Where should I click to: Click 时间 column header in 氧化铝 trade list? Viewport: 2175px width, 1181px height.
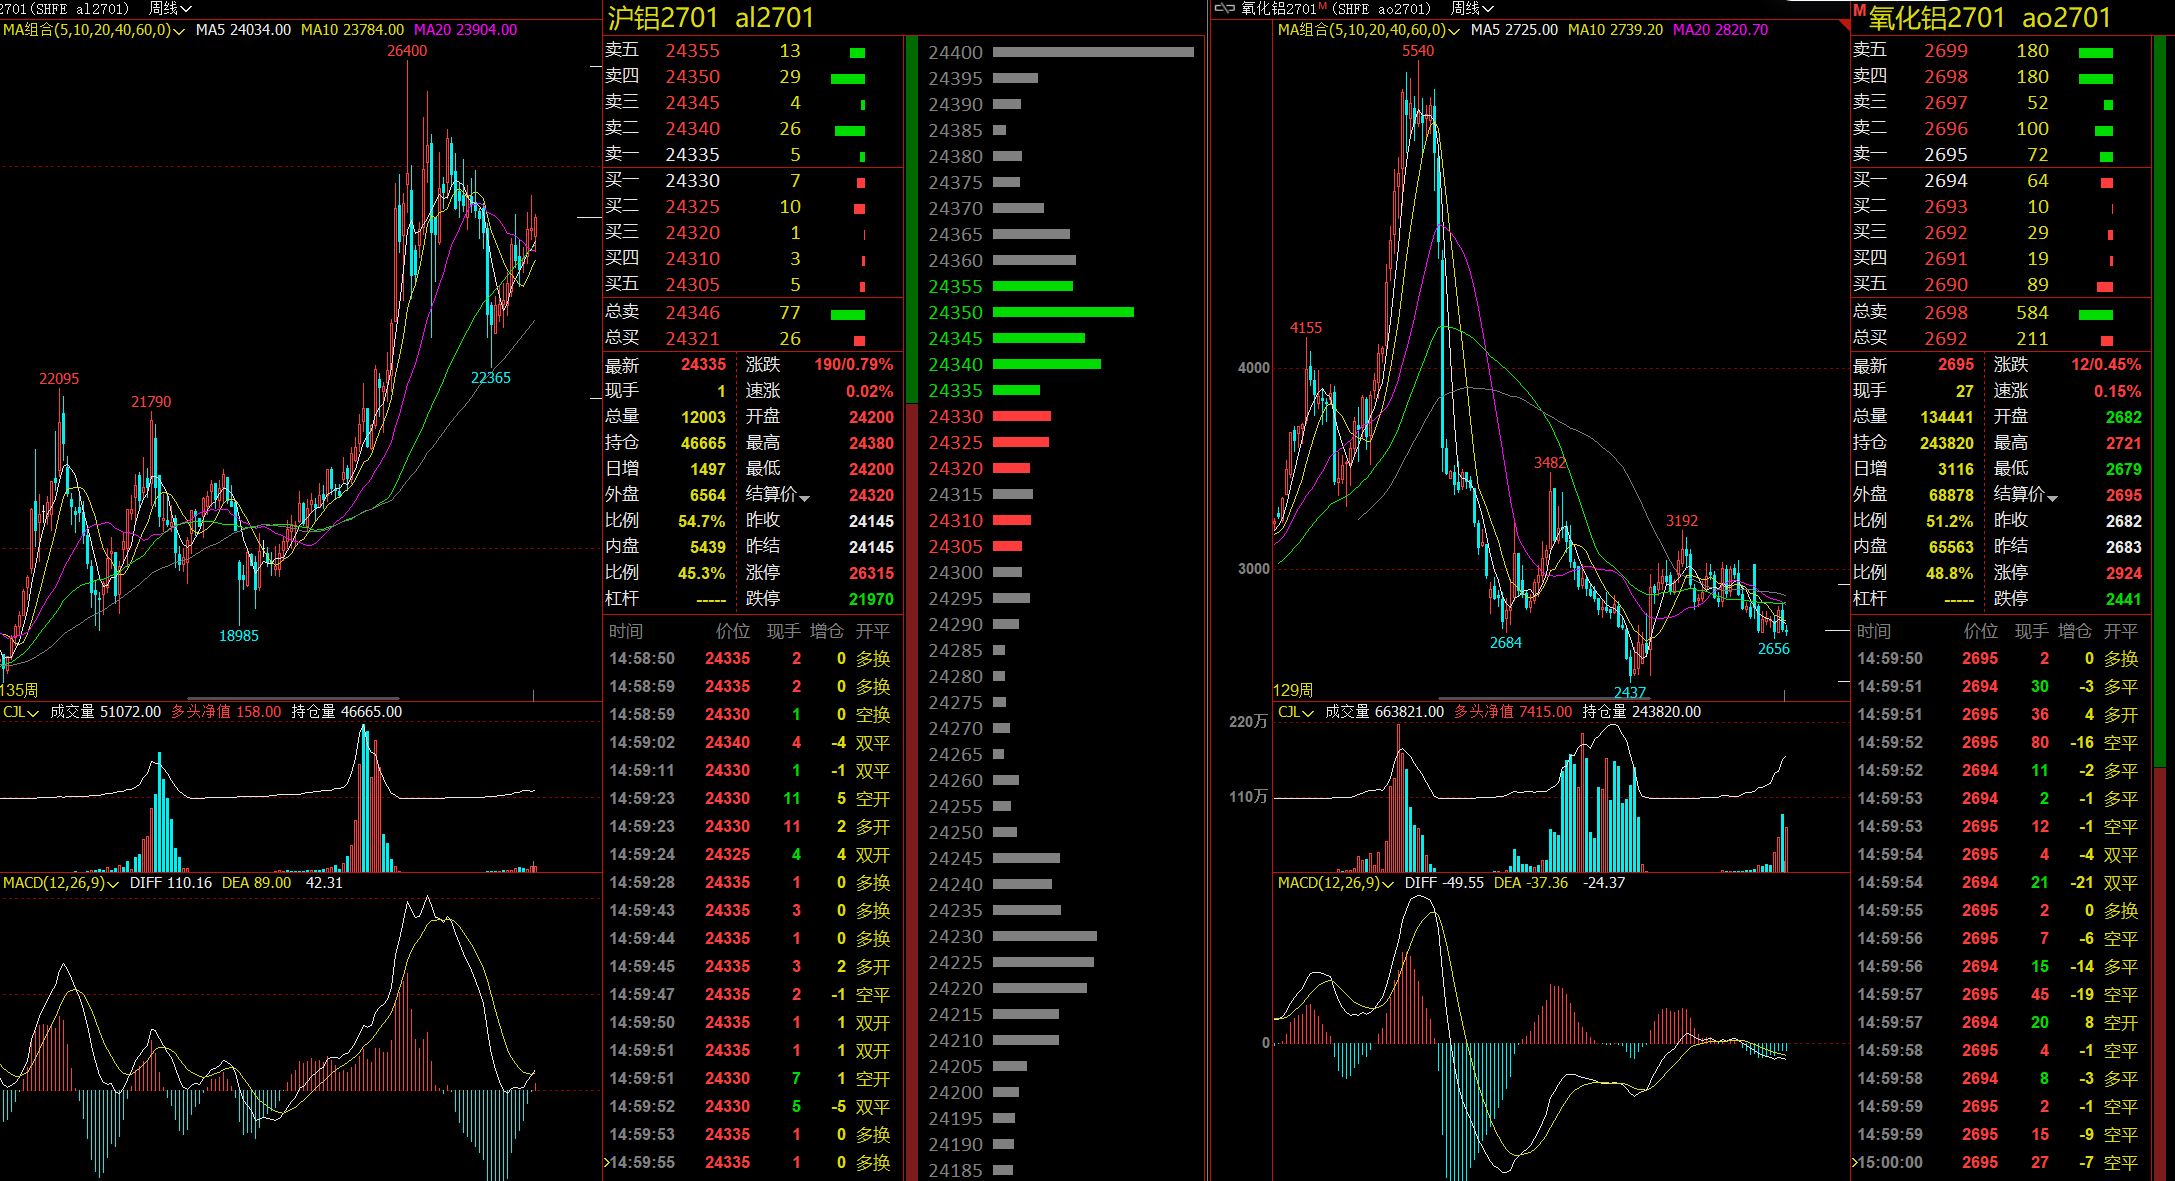(x=1874, y=632)
